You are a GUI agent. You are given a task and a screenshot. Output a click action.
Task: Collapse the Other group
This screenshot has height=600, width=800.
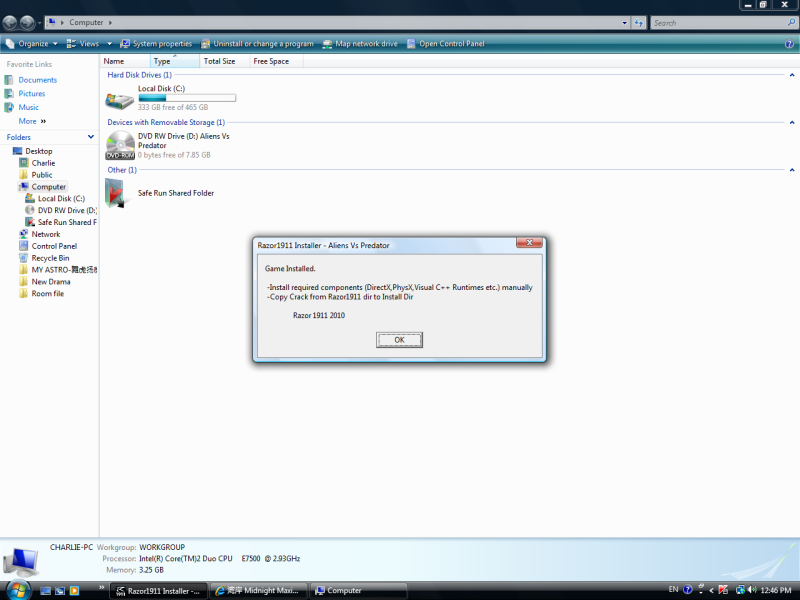[x=792, y=170]
